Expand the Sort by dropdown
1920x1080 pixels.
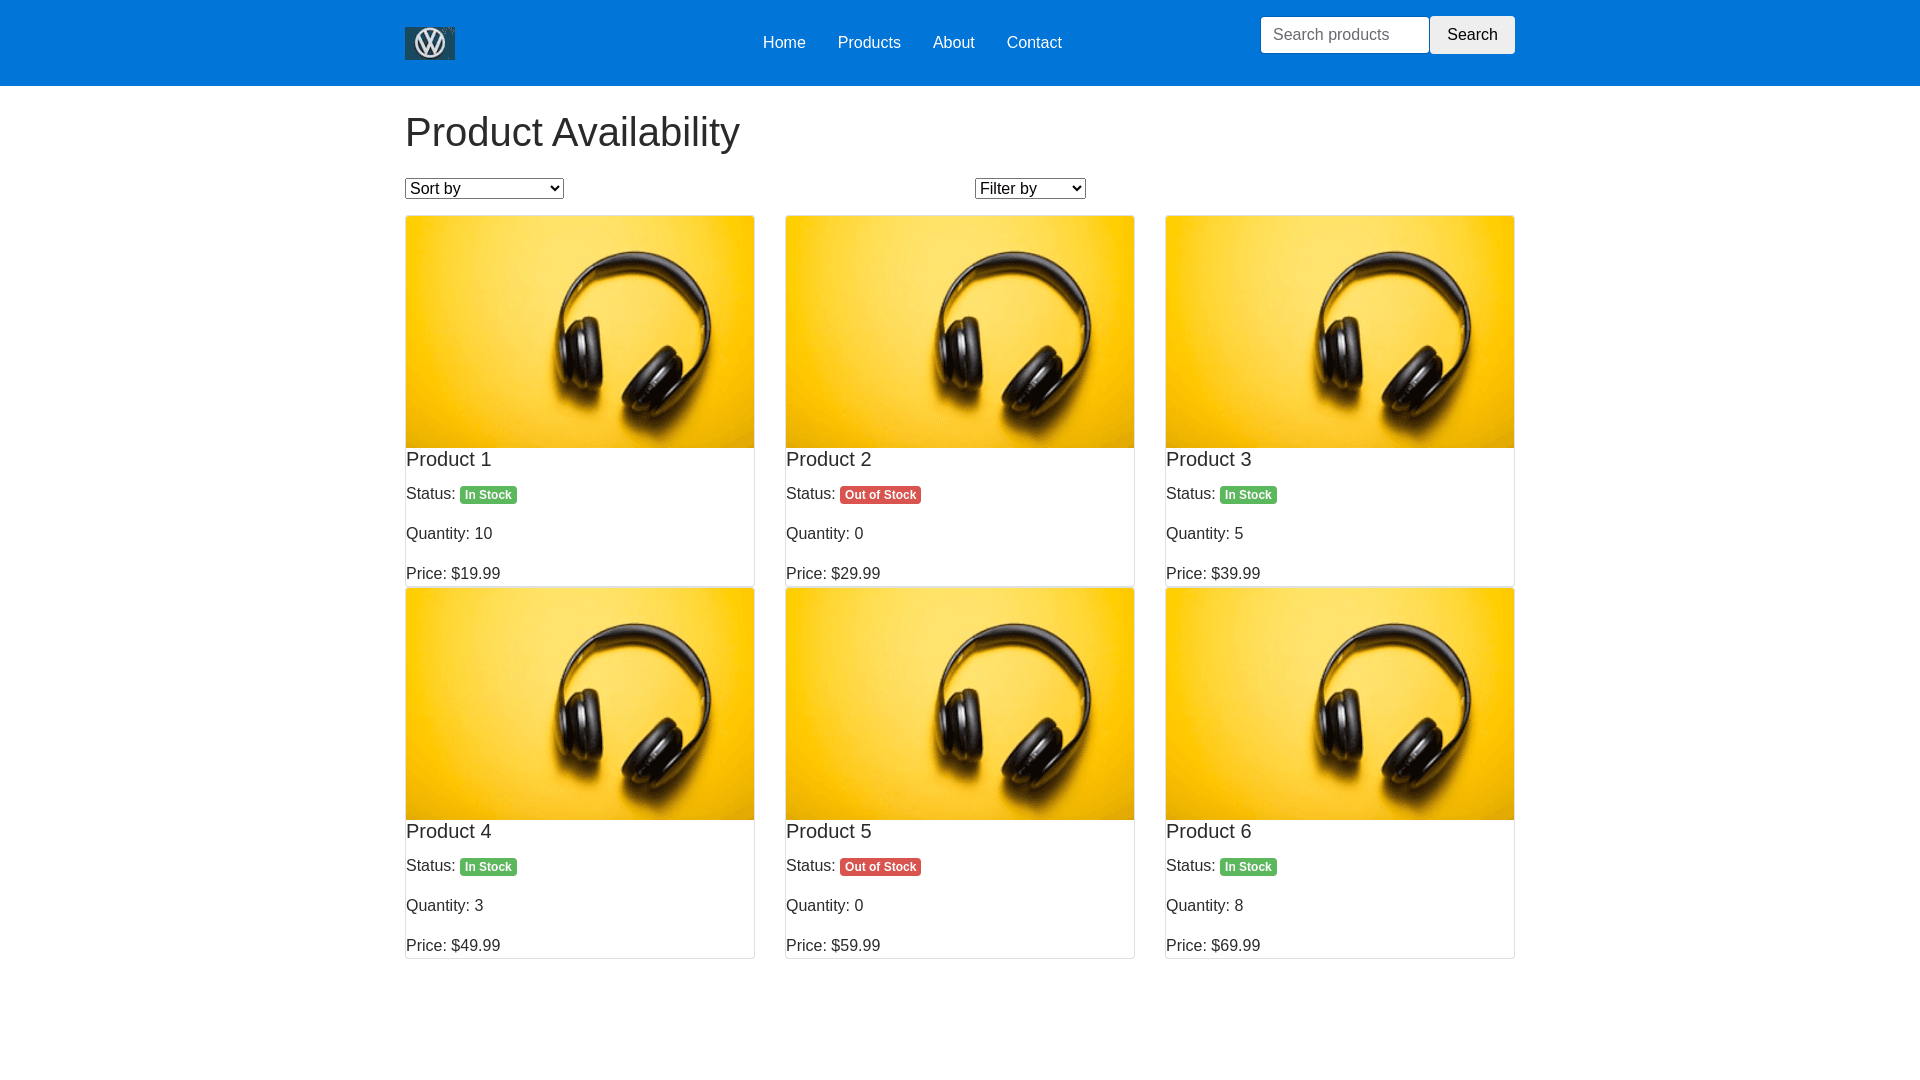tap(484, 189)
